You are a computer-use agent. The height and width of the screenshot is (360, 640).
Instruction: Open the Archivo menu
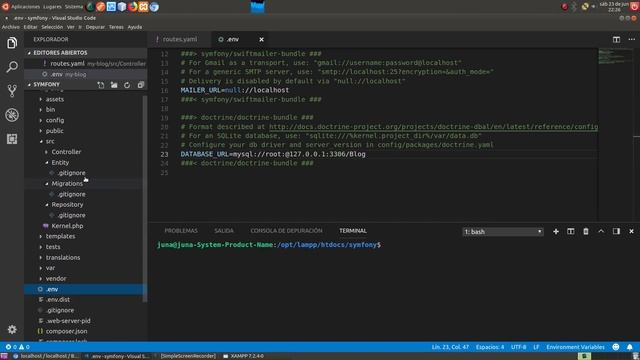(x=11, y=27)
